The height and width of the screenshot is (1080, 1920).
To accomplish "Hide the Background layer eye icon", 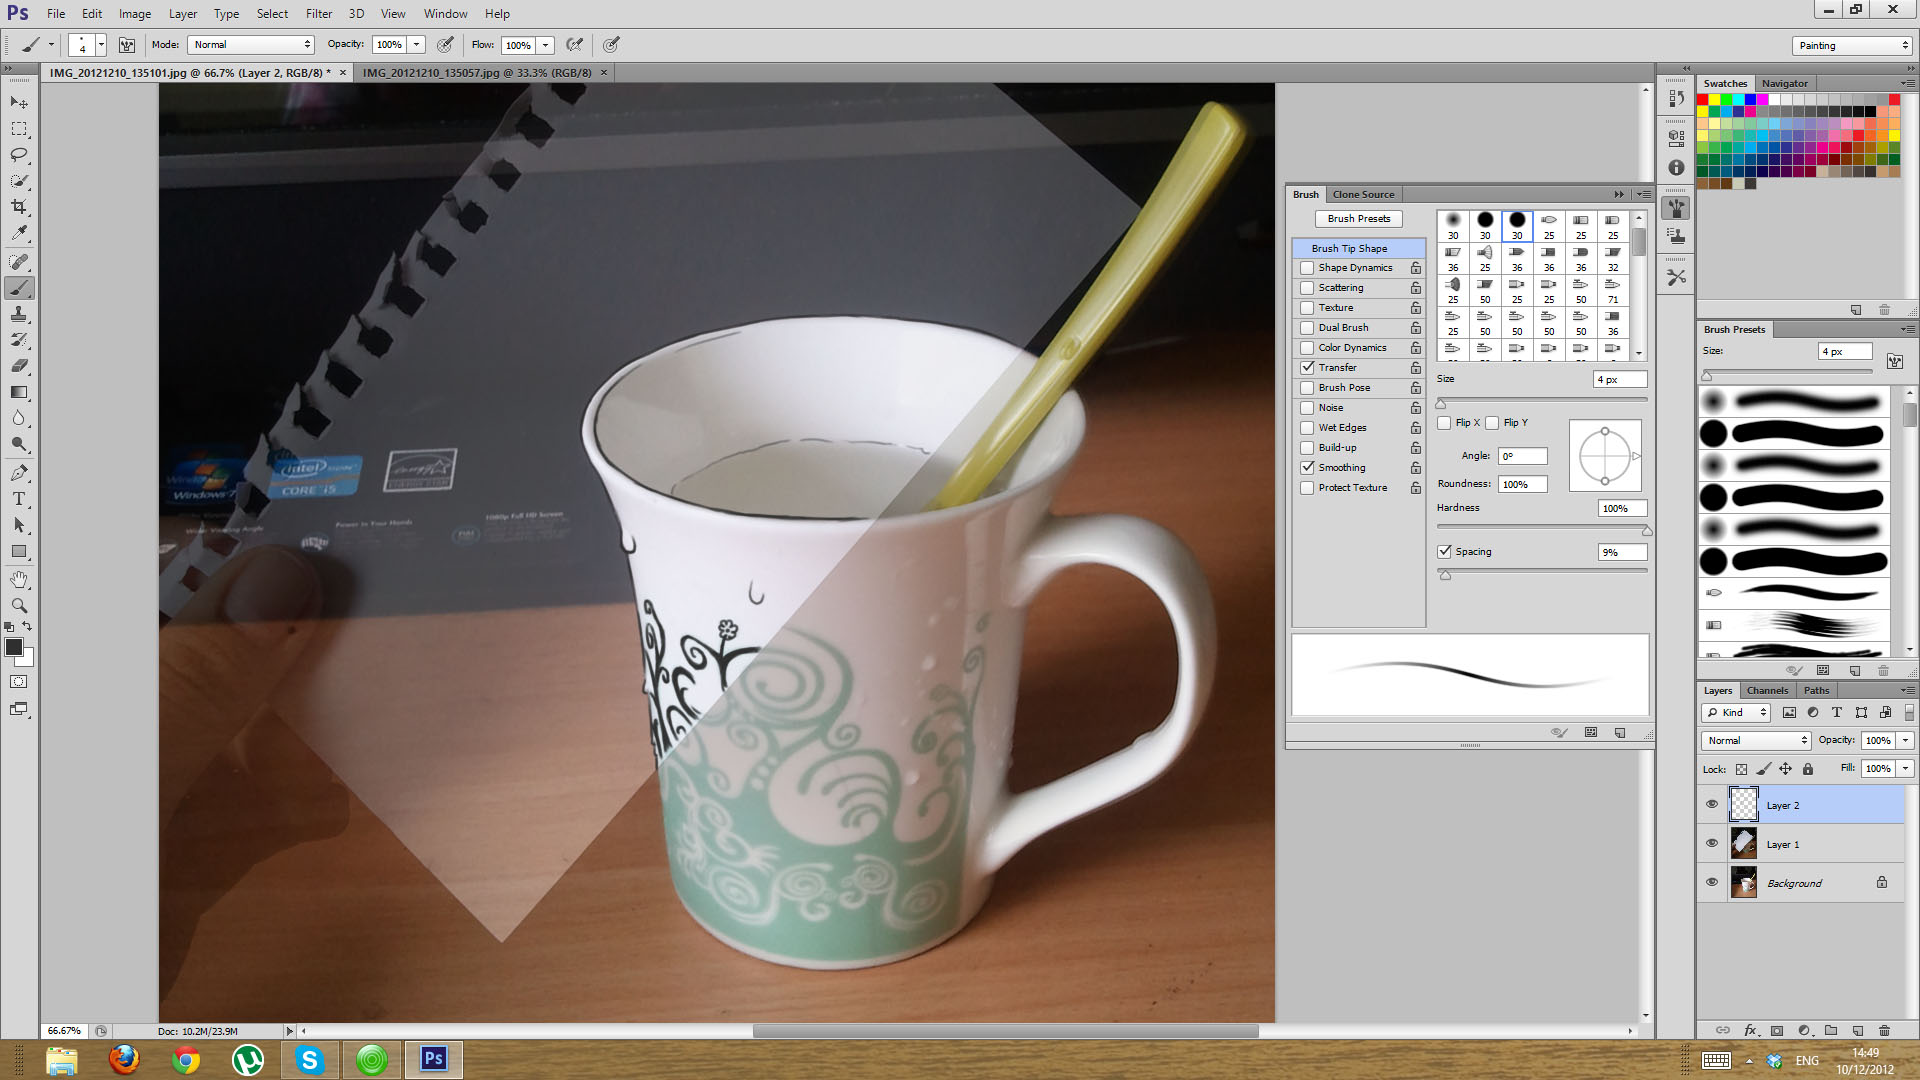I will coord(1712,883).
